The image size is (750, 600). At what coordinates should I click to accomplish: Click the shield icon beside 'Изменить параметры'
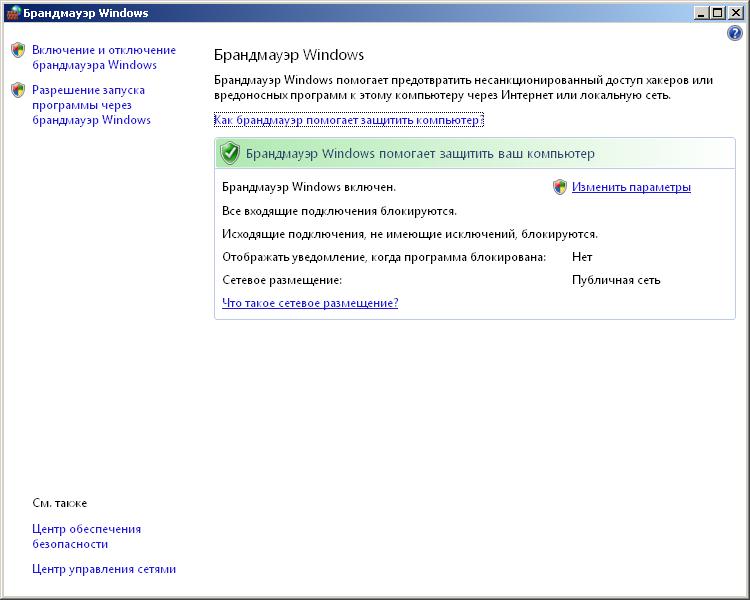(560, 187)
